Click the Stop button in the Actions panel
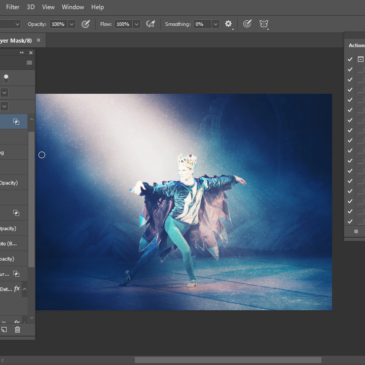Image resolution: width=365 pixels, height=365 pixels. [x=356, y=231]
